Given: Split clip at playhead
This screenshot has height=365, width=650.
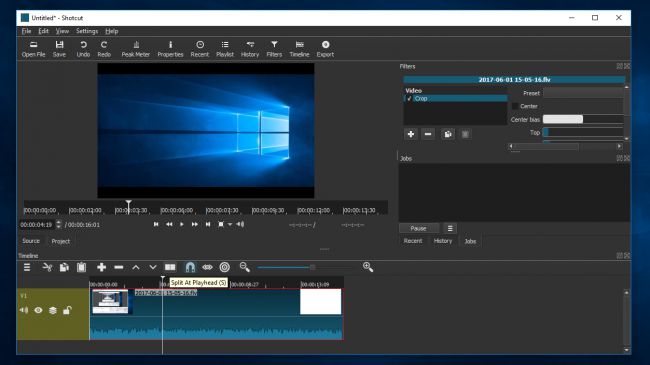Looking at the screenshot, I should point(170,268).
